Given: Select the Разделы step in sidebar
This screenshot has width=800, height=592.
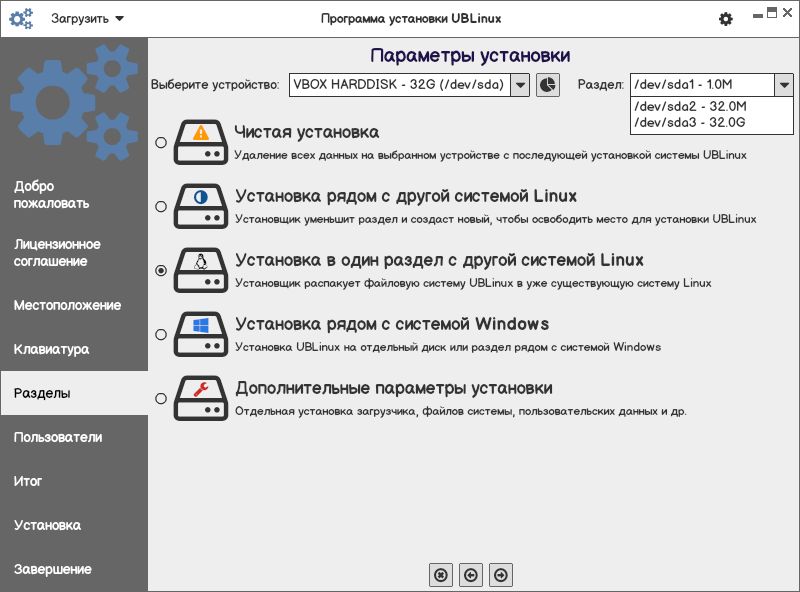Looking at the screenshot, I should (74, 393).
